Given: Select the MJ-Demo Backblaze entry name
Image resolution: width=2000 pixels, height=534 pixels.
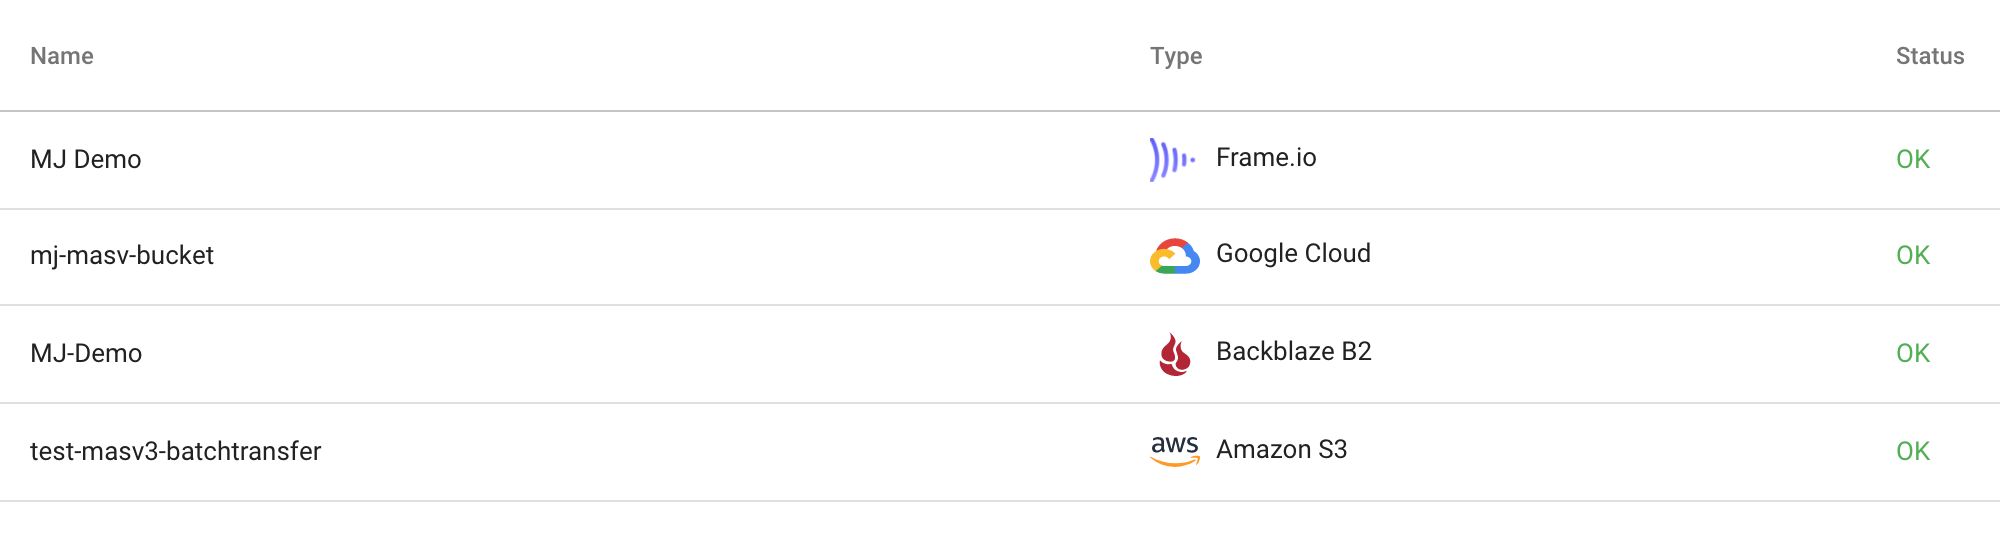Looking at the screenshot, I should 86,353.
